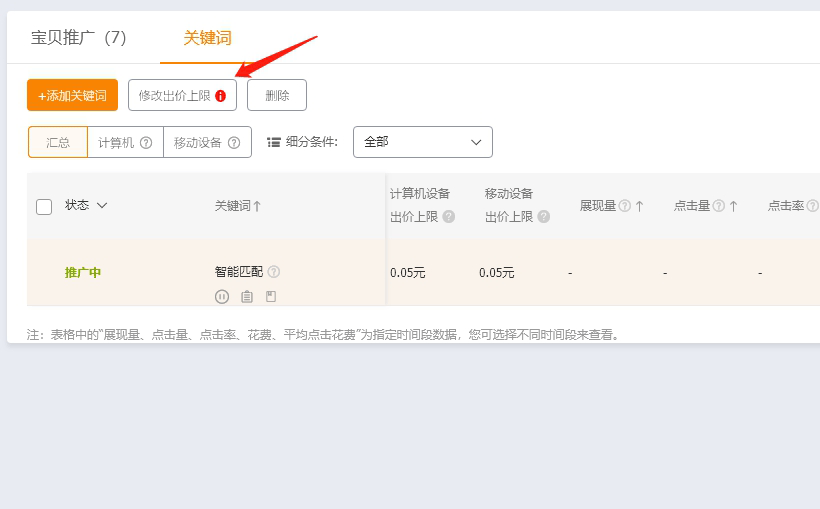
Task: Click the +添加关键词 button
Action: tap(72, 95)
